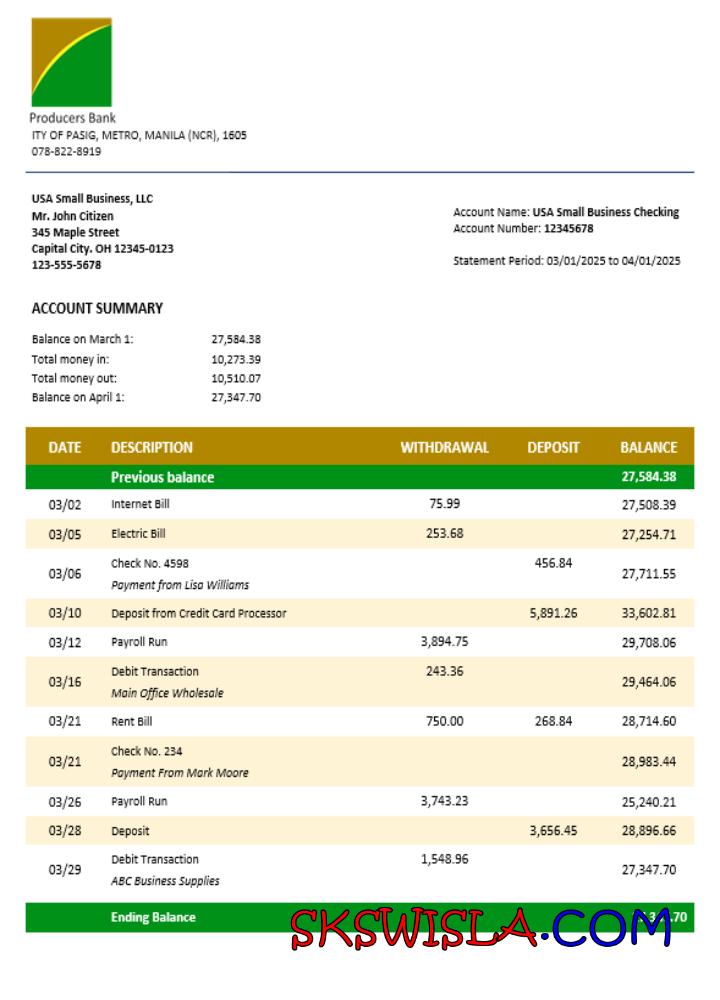The width and height of the screenshot is (720, 1000).
Task: Select the ACCOUNT SUMMARY heading
Action: click(97, 308)
